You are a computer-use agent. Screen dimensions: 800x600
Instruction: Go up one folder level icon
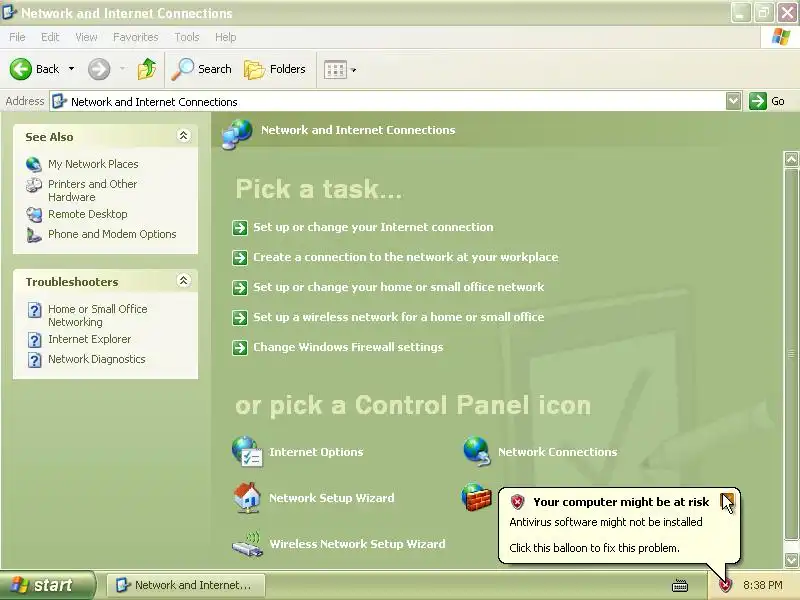pyautogui.click(x=147, y=69)
